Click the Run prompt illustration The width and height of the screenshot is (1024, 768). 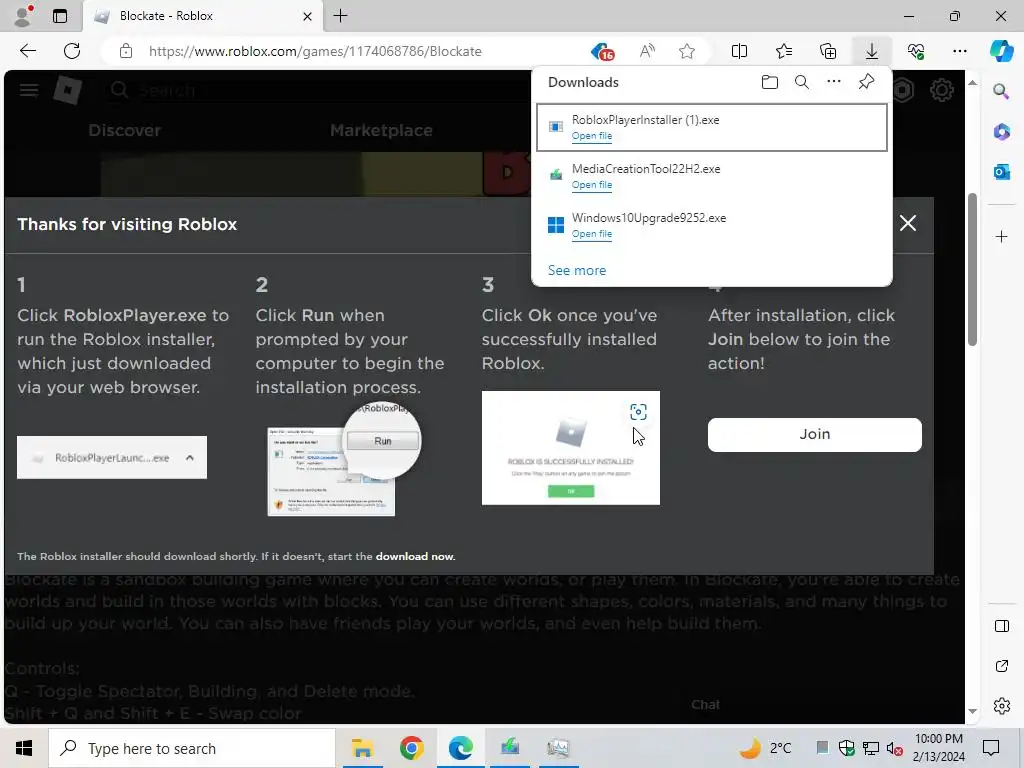344,460
